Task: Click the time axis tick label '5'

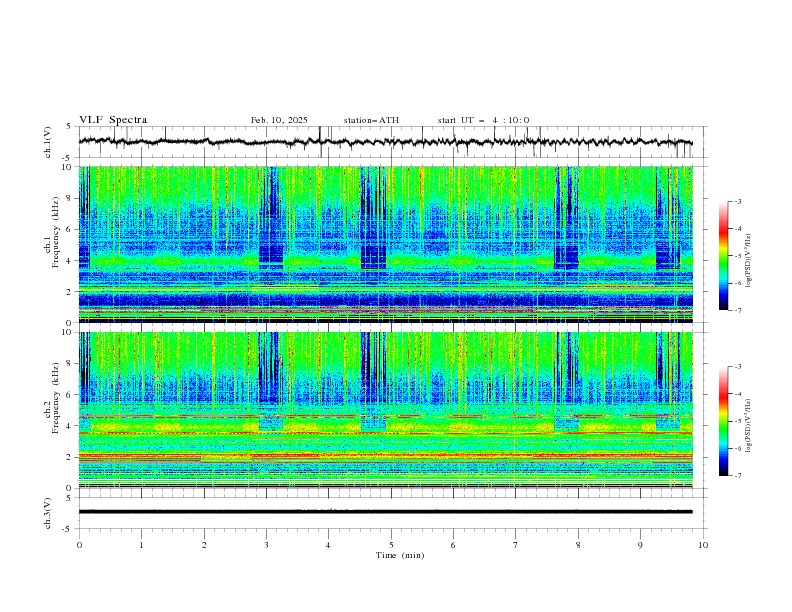Action: (x=391, y=545)
